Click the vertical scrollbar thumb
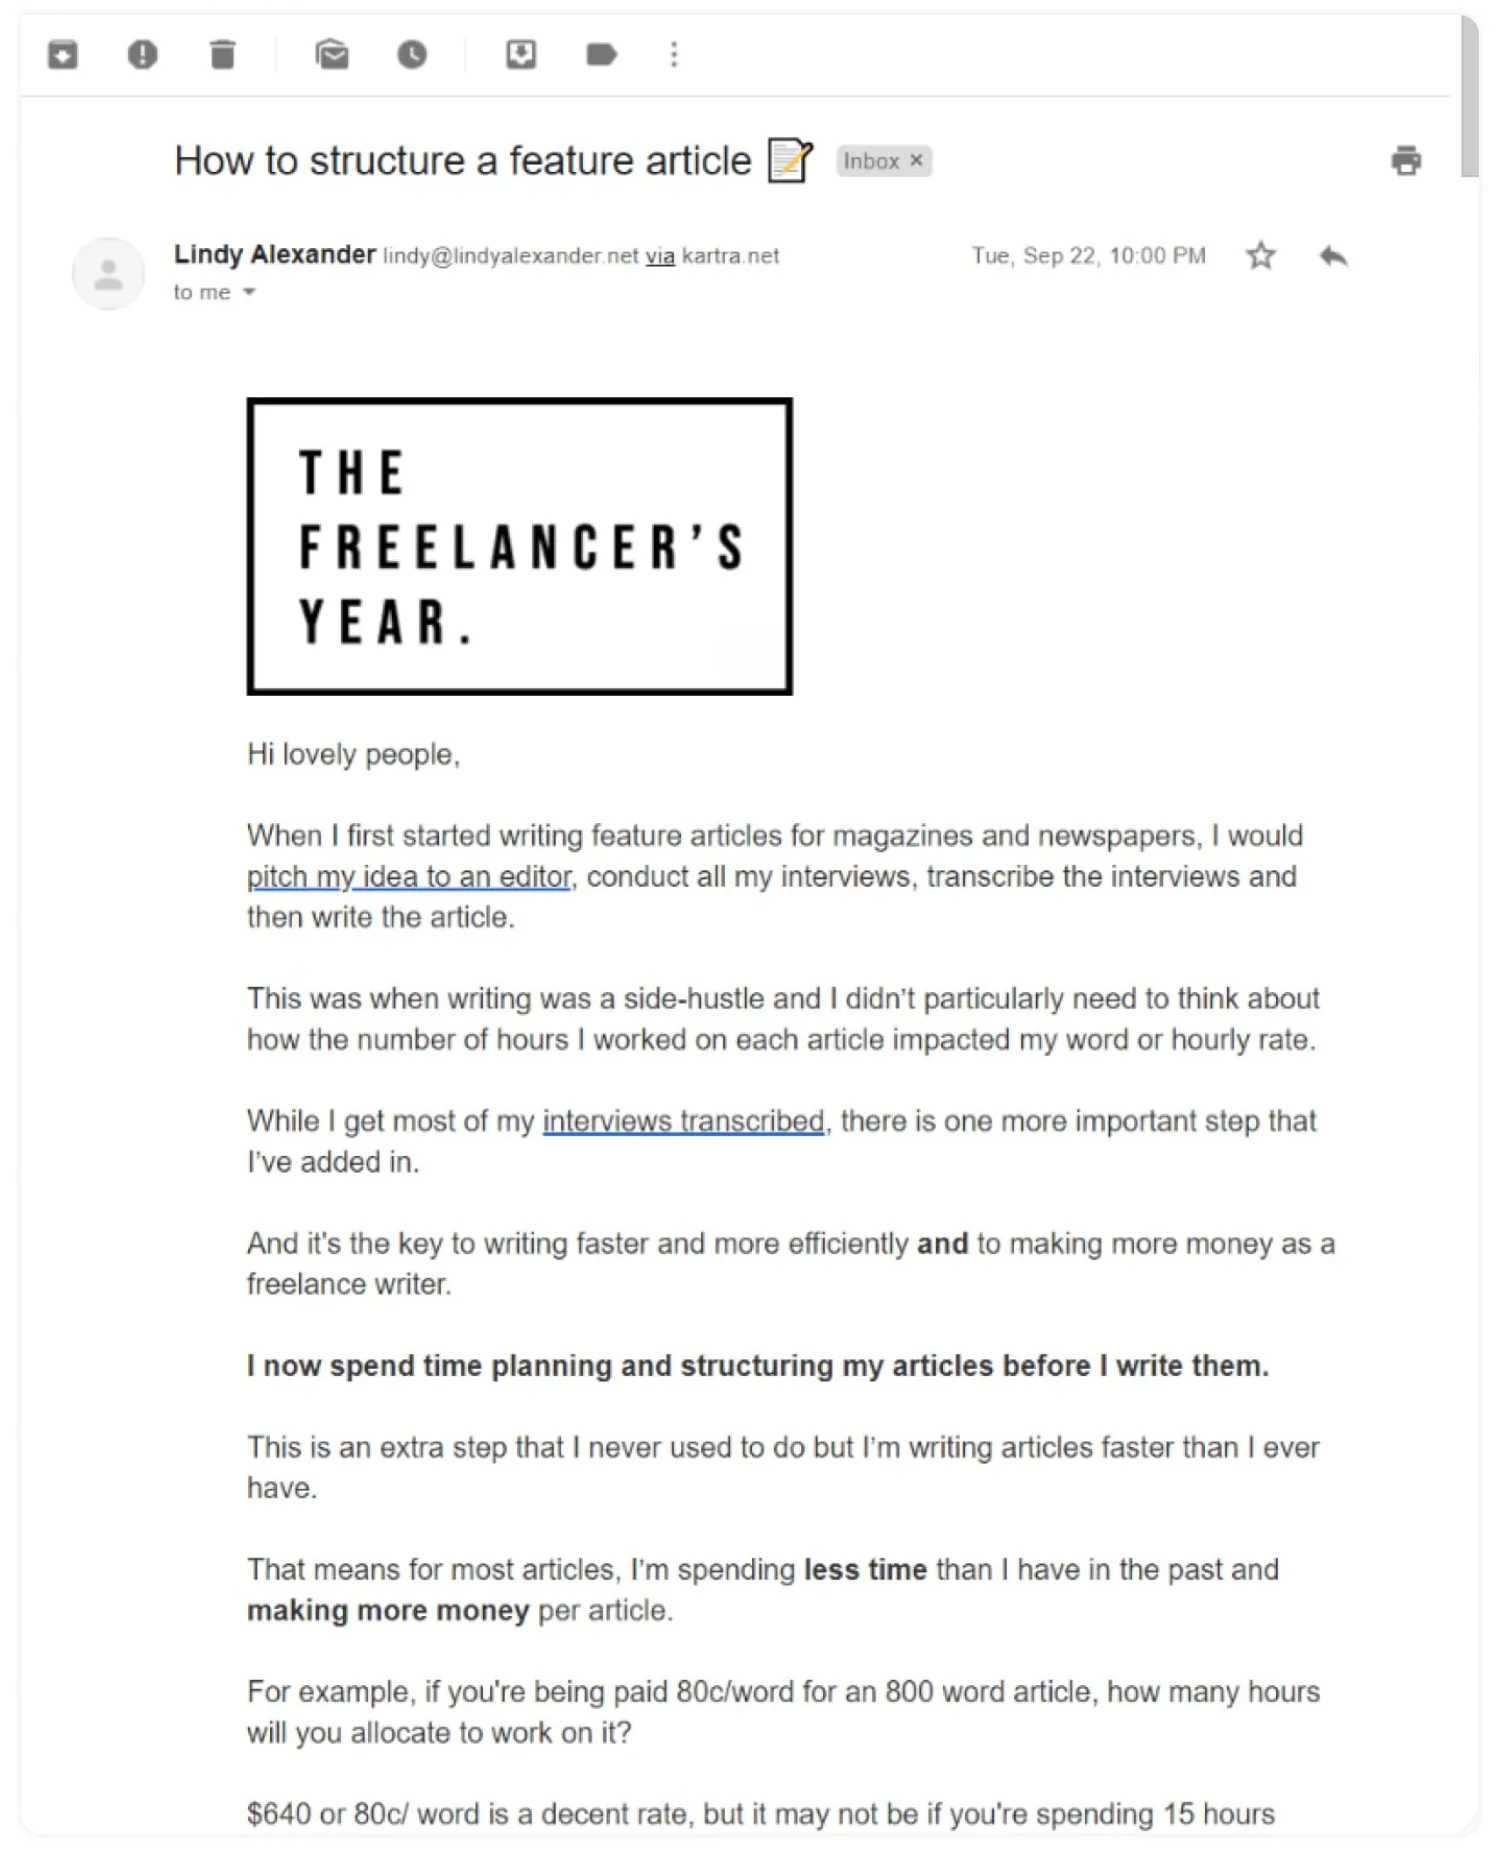 [x=1469, y=96]
